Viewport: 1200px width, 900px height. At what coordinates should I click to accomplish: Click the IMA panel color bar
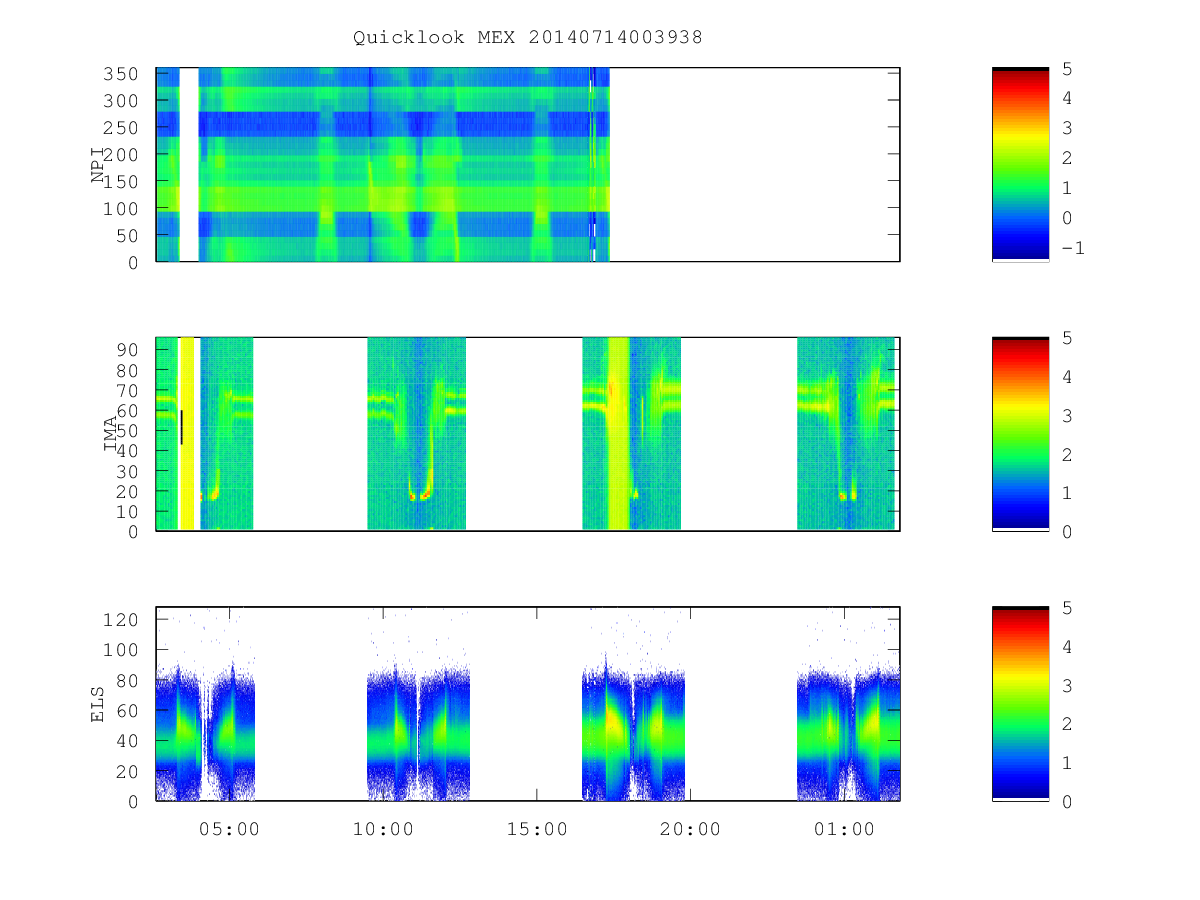1020,434
